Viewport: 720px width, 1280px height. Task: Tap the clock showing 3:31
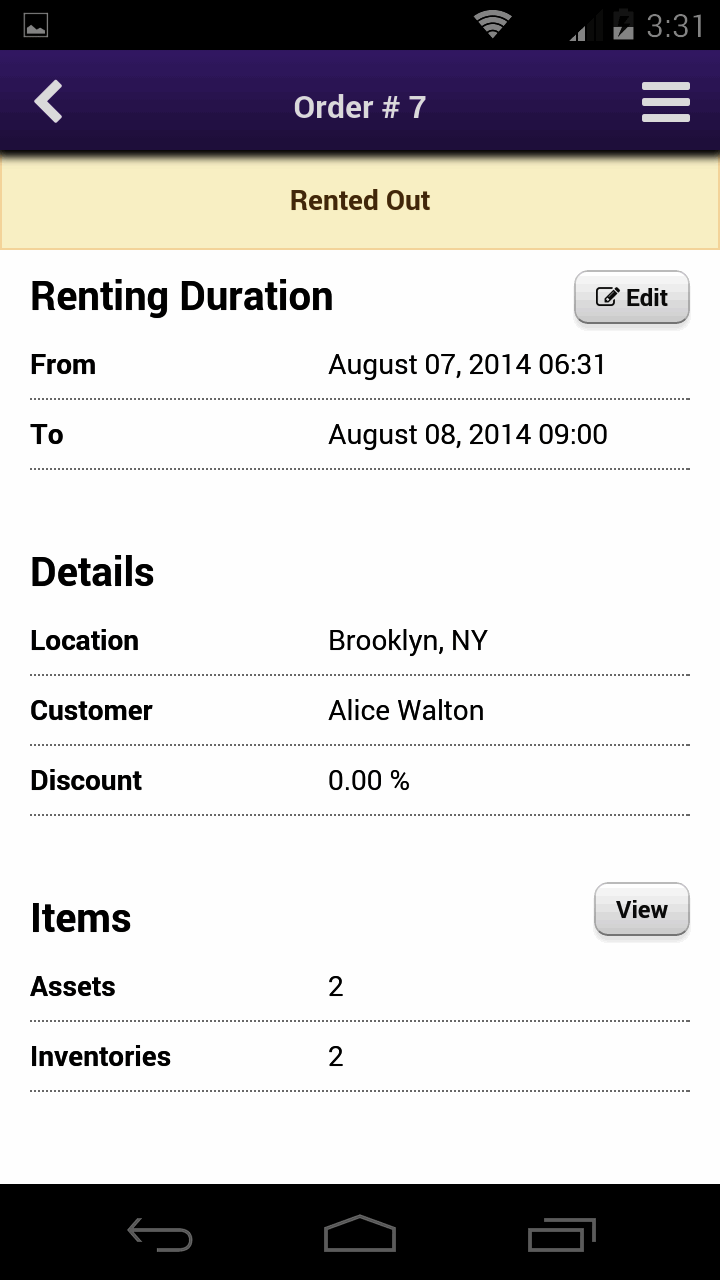675,26
